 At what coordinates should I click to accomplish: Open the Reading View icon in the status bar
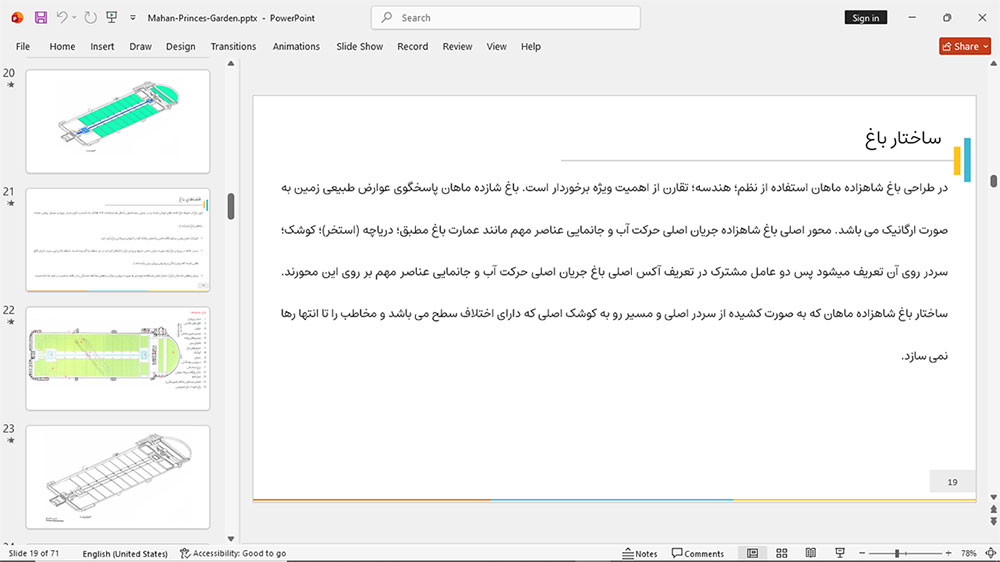point(811,553)
